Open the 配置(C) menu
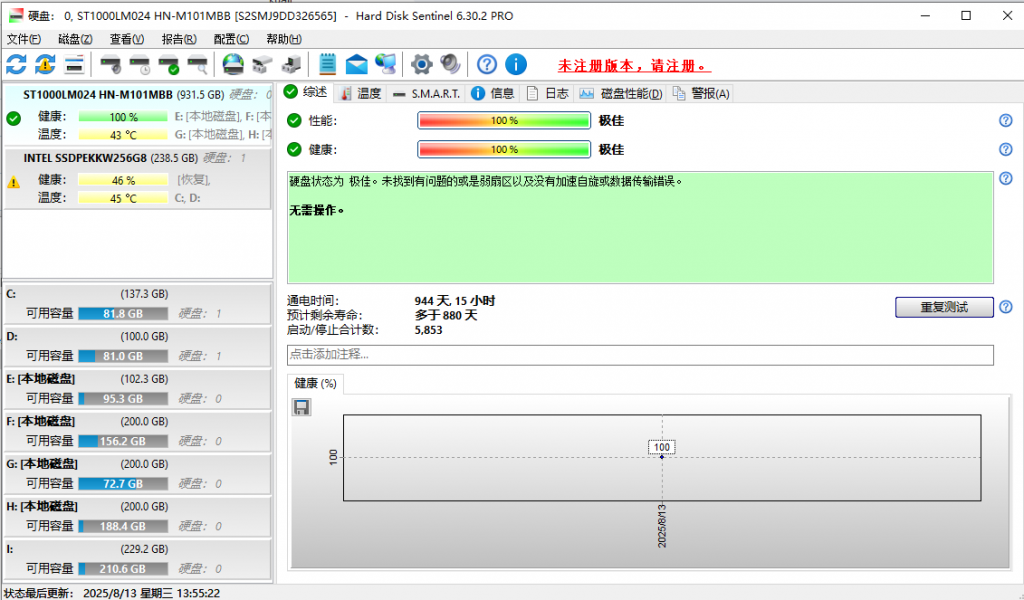Viewport: 1024px width, 600px height. [x=231, y=39]
